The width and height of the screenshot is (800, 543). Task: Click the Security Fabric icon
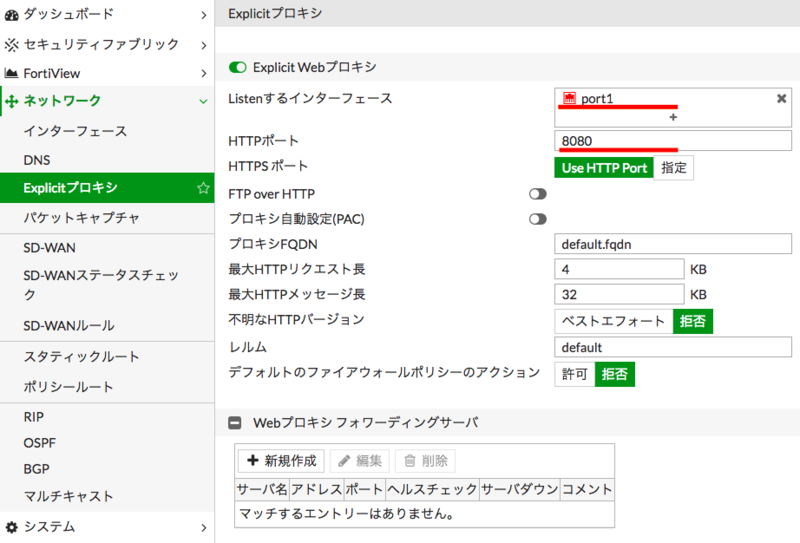click(x=11, y=45)
